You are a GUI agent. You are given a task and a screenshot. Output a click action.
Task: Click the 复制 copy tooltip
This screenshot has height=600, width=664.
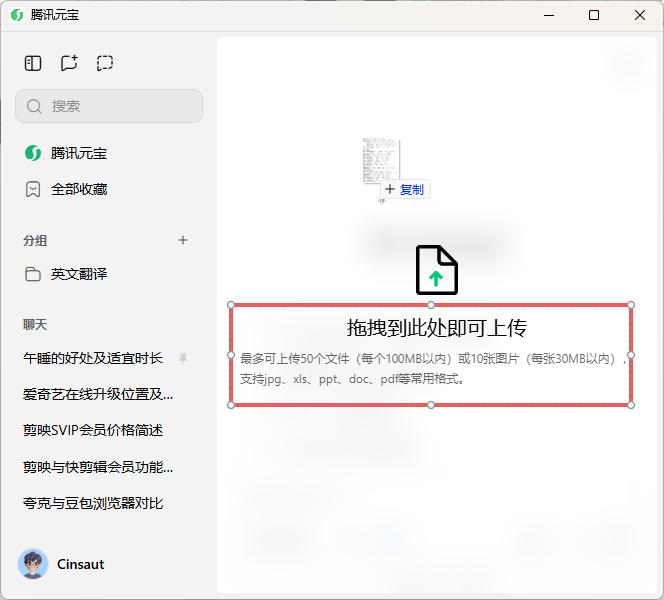(405, 189)
